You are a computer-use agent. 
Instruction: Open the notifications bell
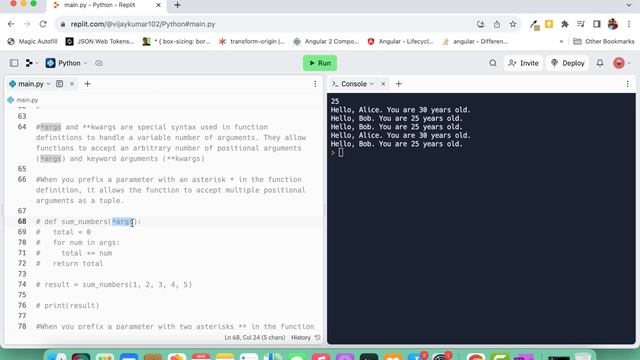[x=600, y=63]
